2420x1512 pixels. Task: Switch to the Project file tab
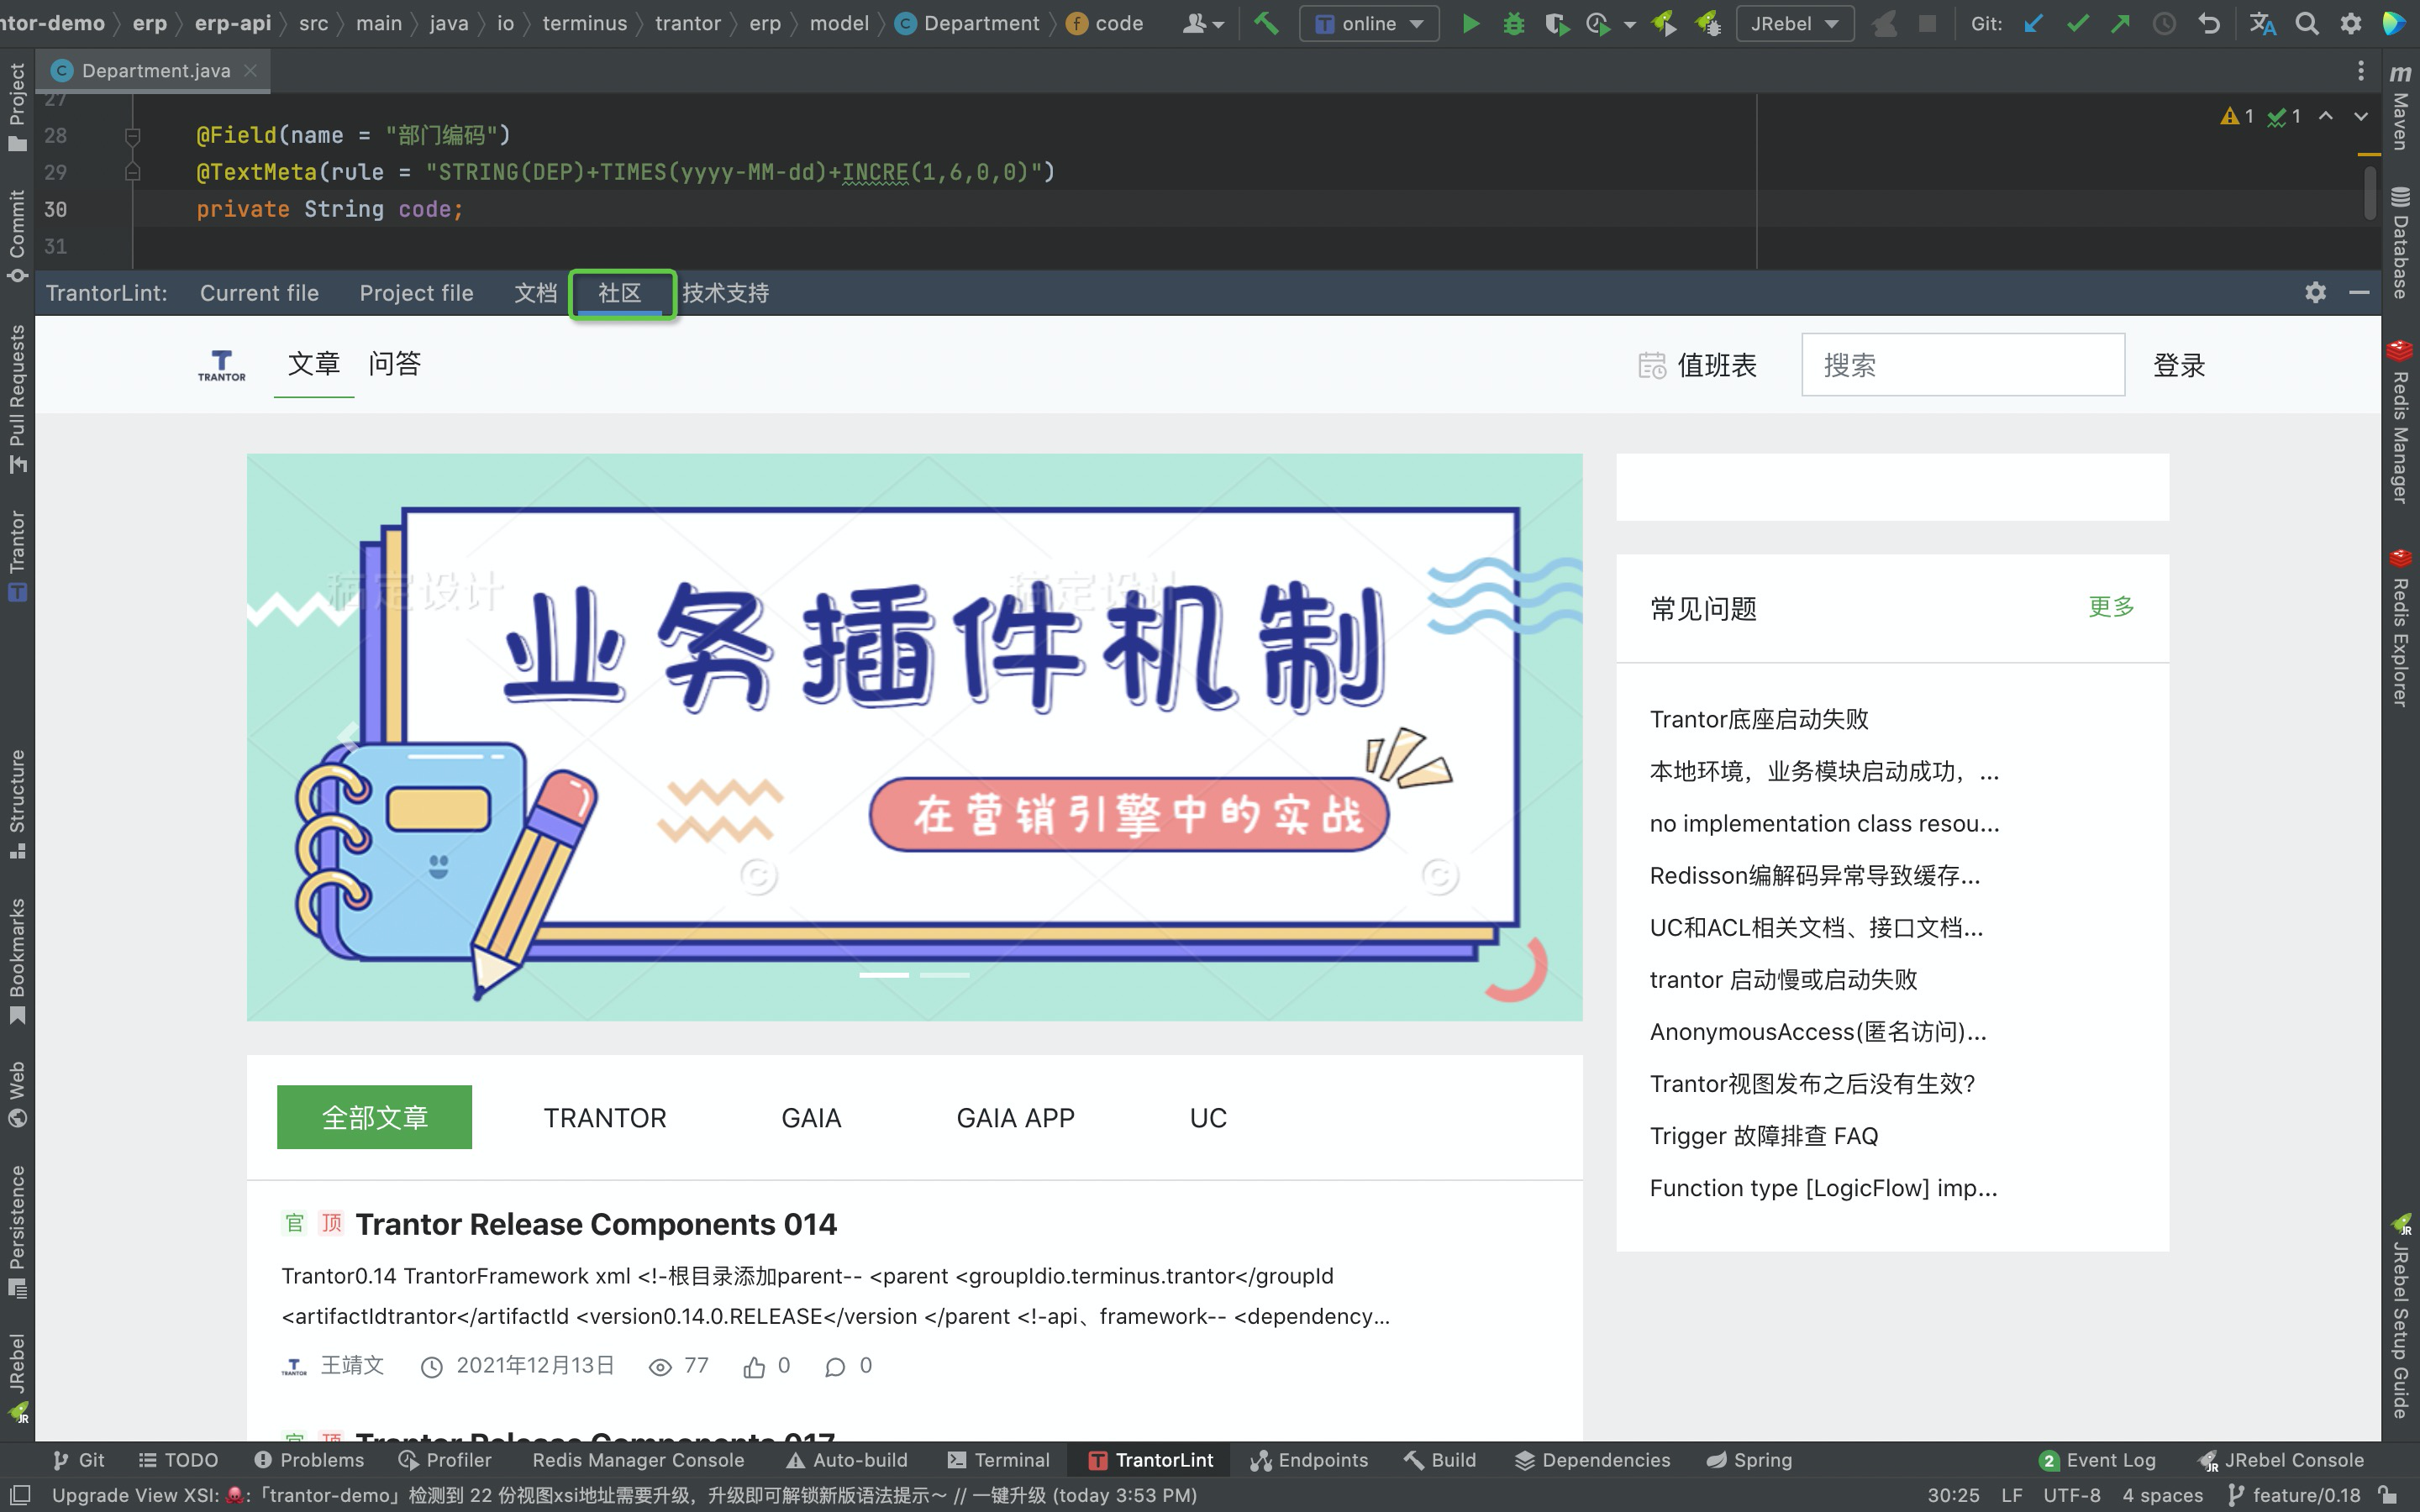[x=416, y=293]
